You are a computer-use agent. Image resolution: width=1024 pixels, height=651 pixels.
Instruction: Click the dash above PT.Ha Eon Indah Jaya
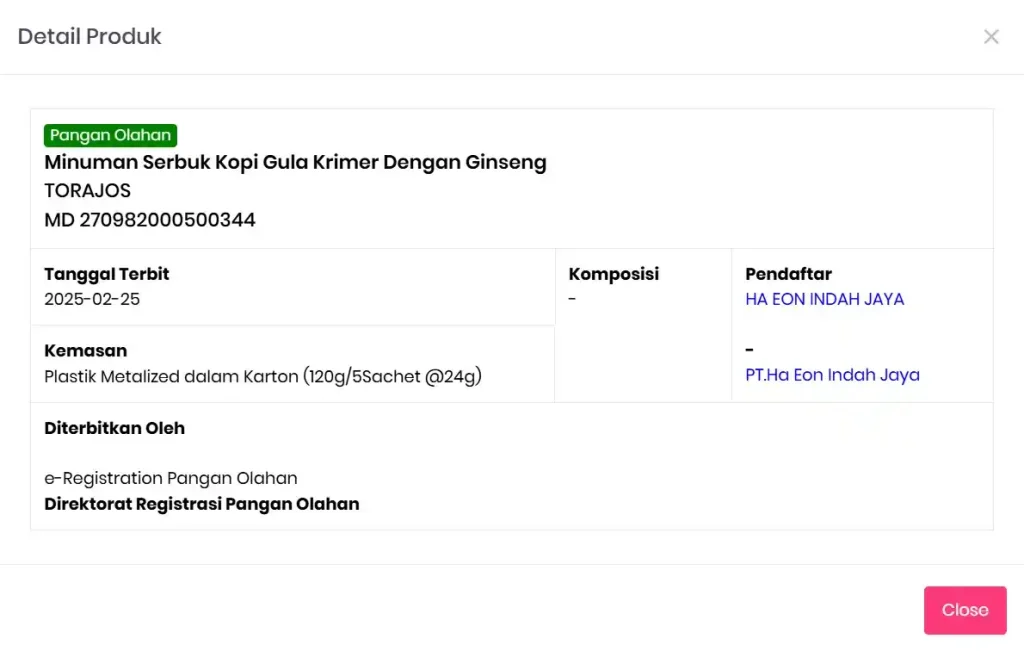(x=749, y=350)
